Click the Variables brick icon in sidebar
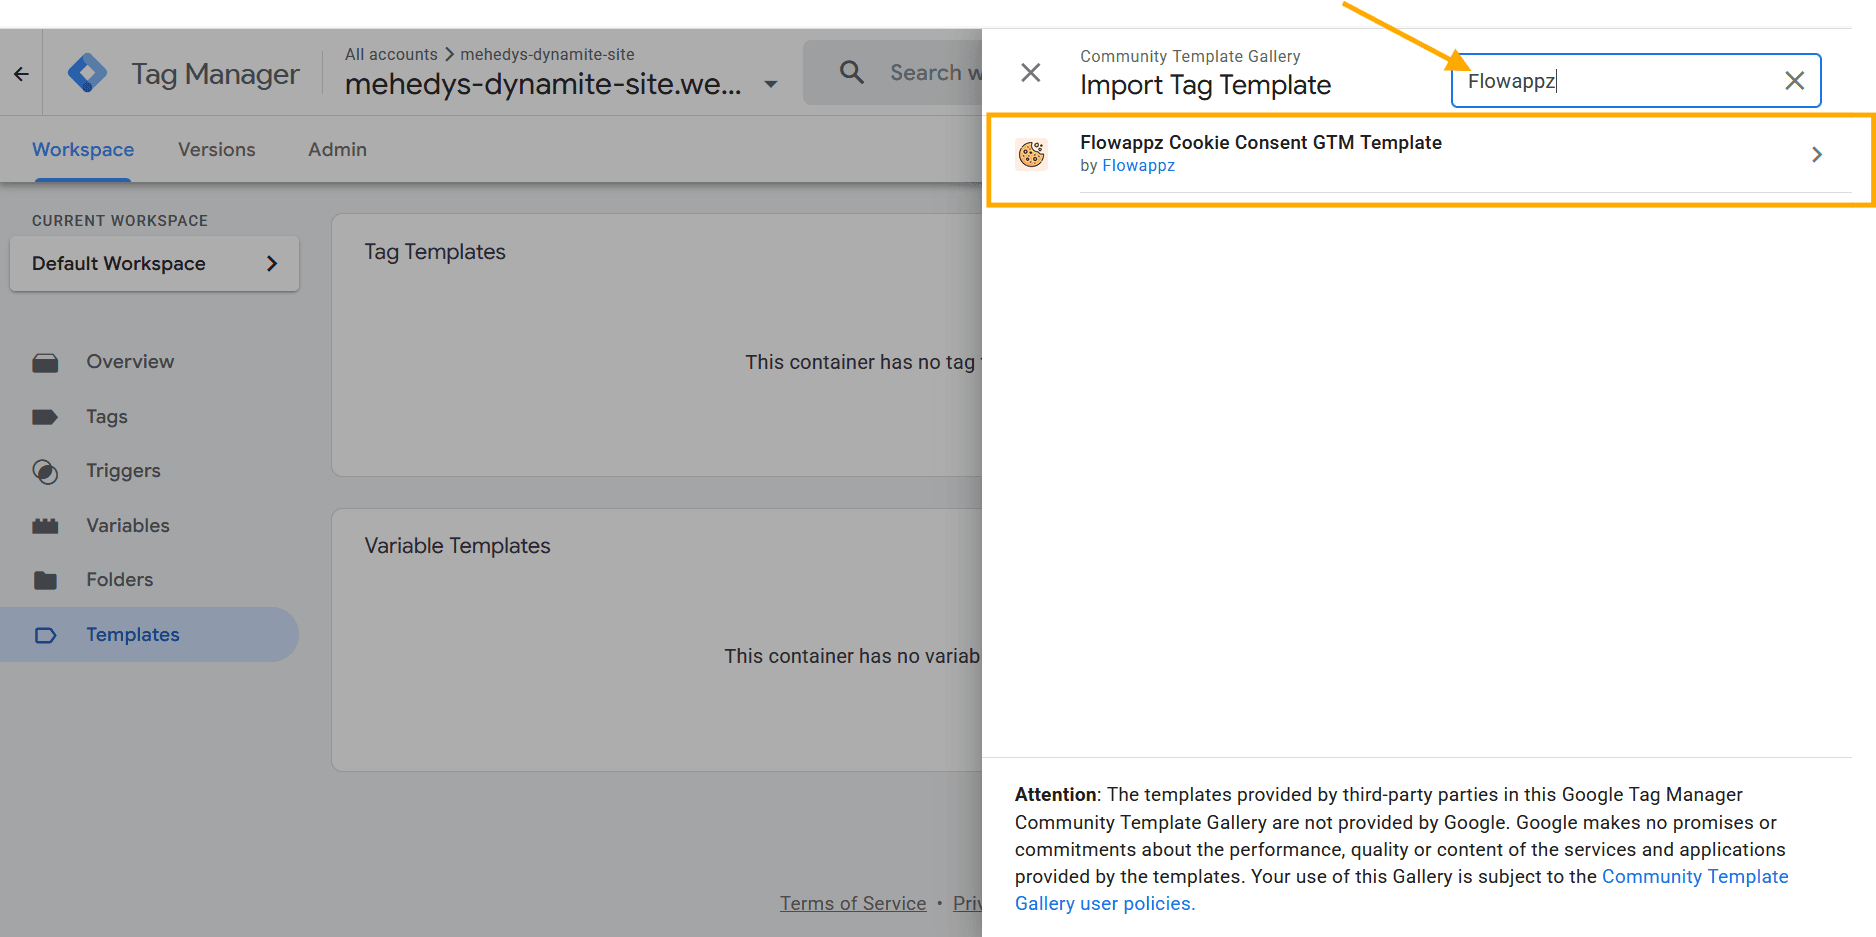This screenshot has height=937, width=1876. coord(45,526)
